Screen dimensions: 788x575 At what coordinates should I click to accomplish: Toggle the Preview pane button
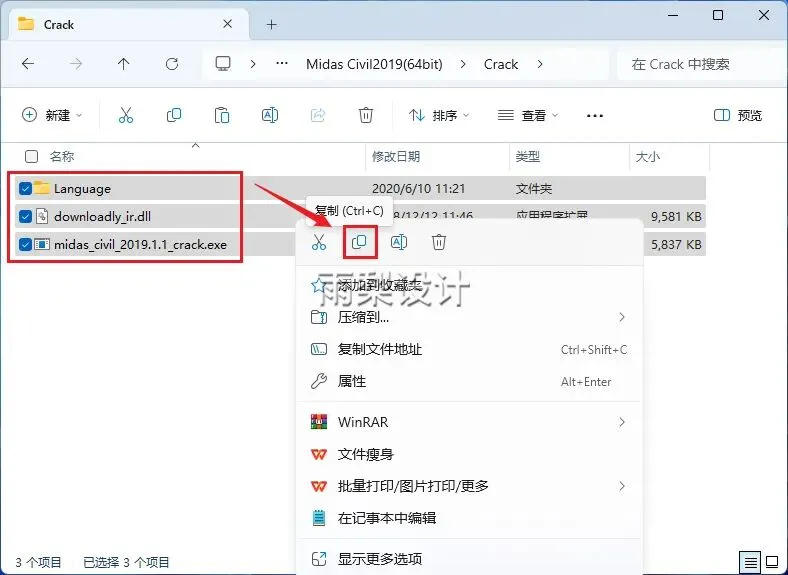click(738, 116)
